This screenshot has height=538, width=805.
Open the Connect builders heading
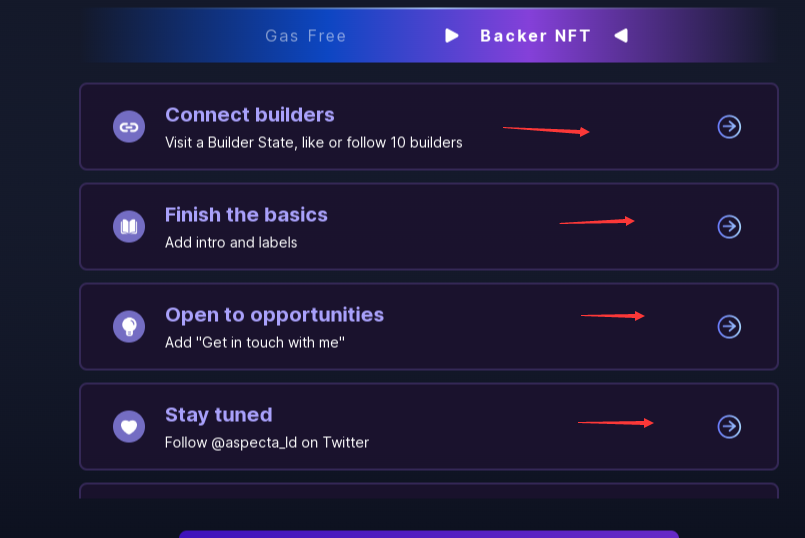[x=250, y=115]
